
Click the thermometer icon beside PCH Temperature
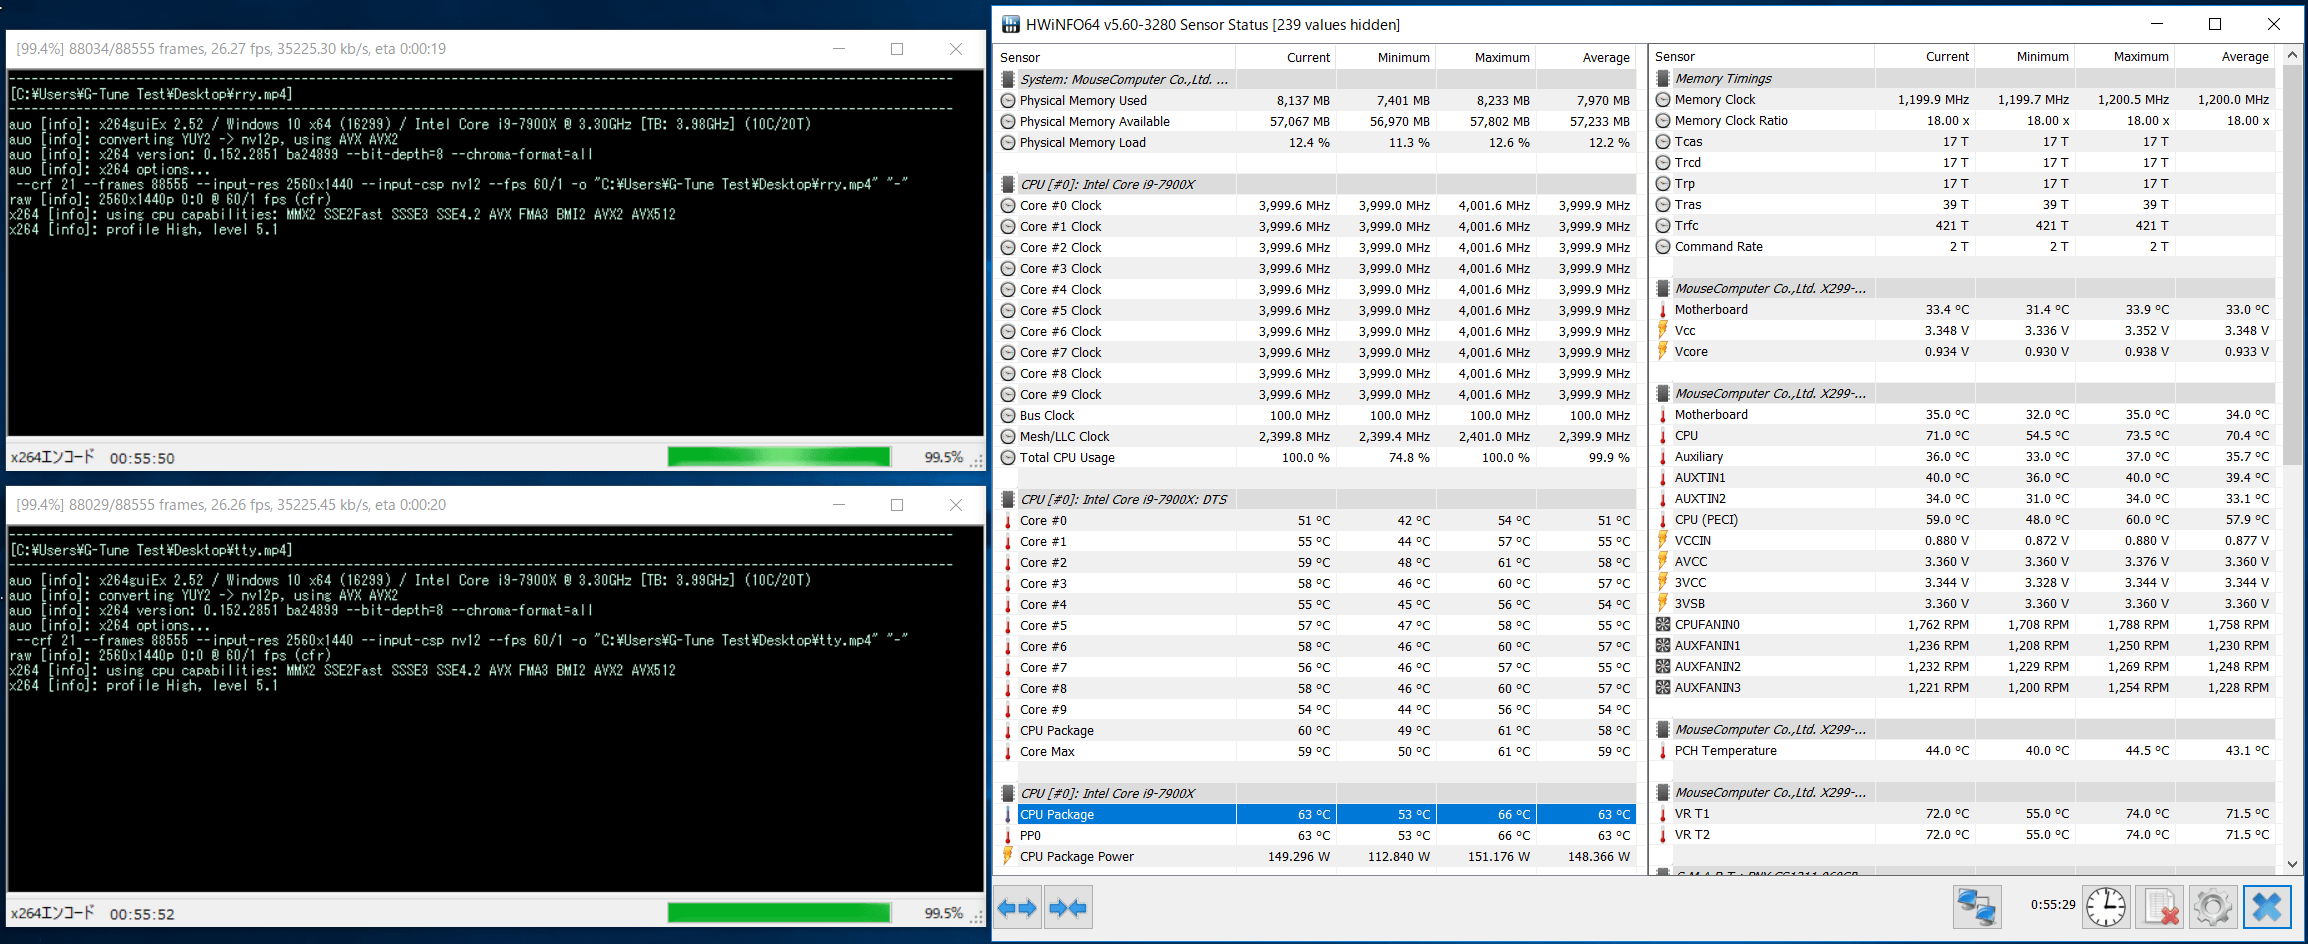pyautogui.click(x=1663, y=751)
